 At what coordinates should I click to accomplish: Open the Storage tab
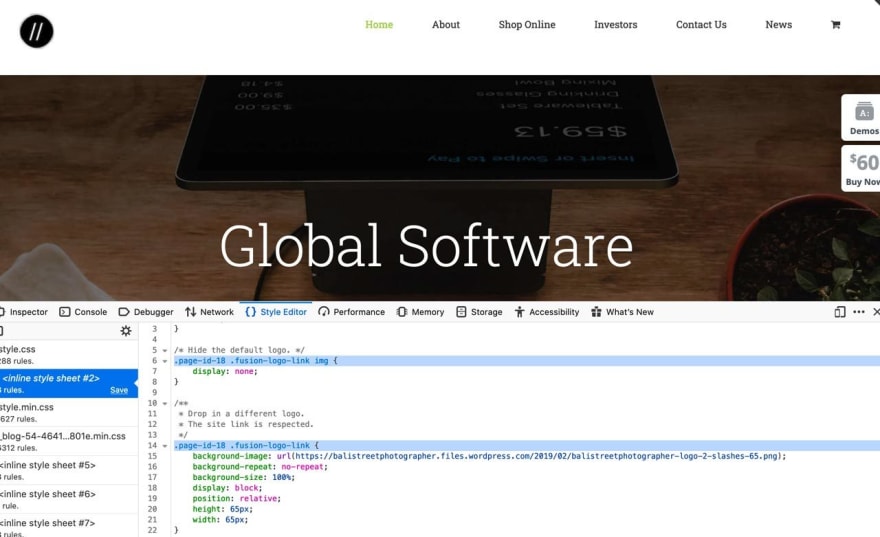pyautogui.click(x=479, y=312)
